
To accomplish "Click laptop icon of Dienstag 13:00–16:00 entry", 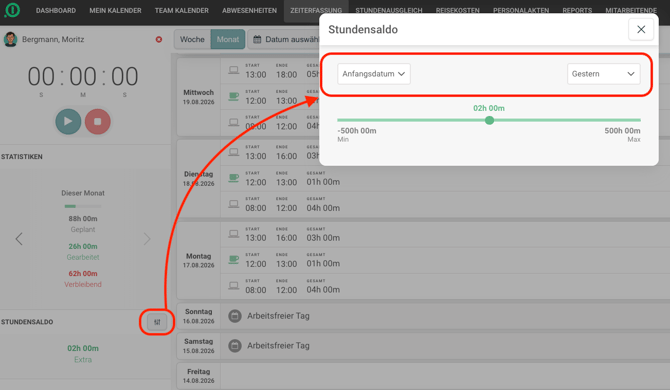I will coord(233,152).
